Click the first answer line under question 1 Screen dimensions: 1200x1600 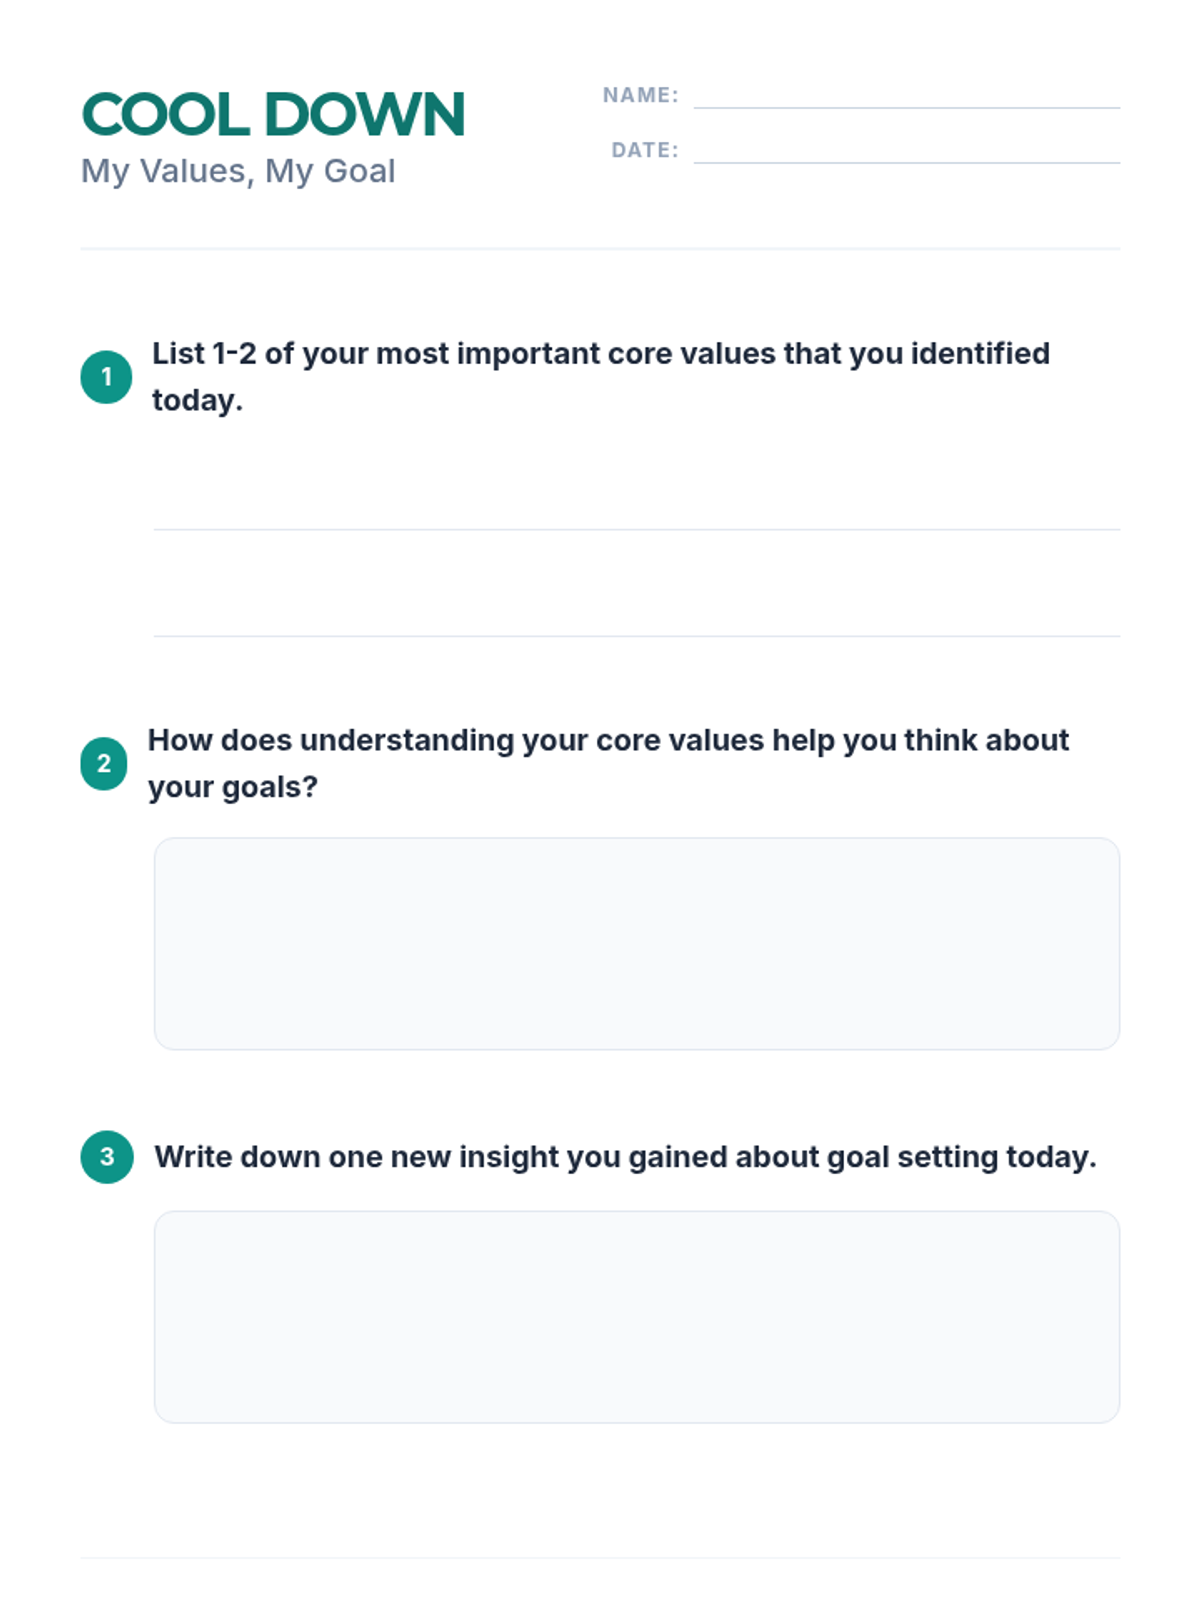pos(636,529)
